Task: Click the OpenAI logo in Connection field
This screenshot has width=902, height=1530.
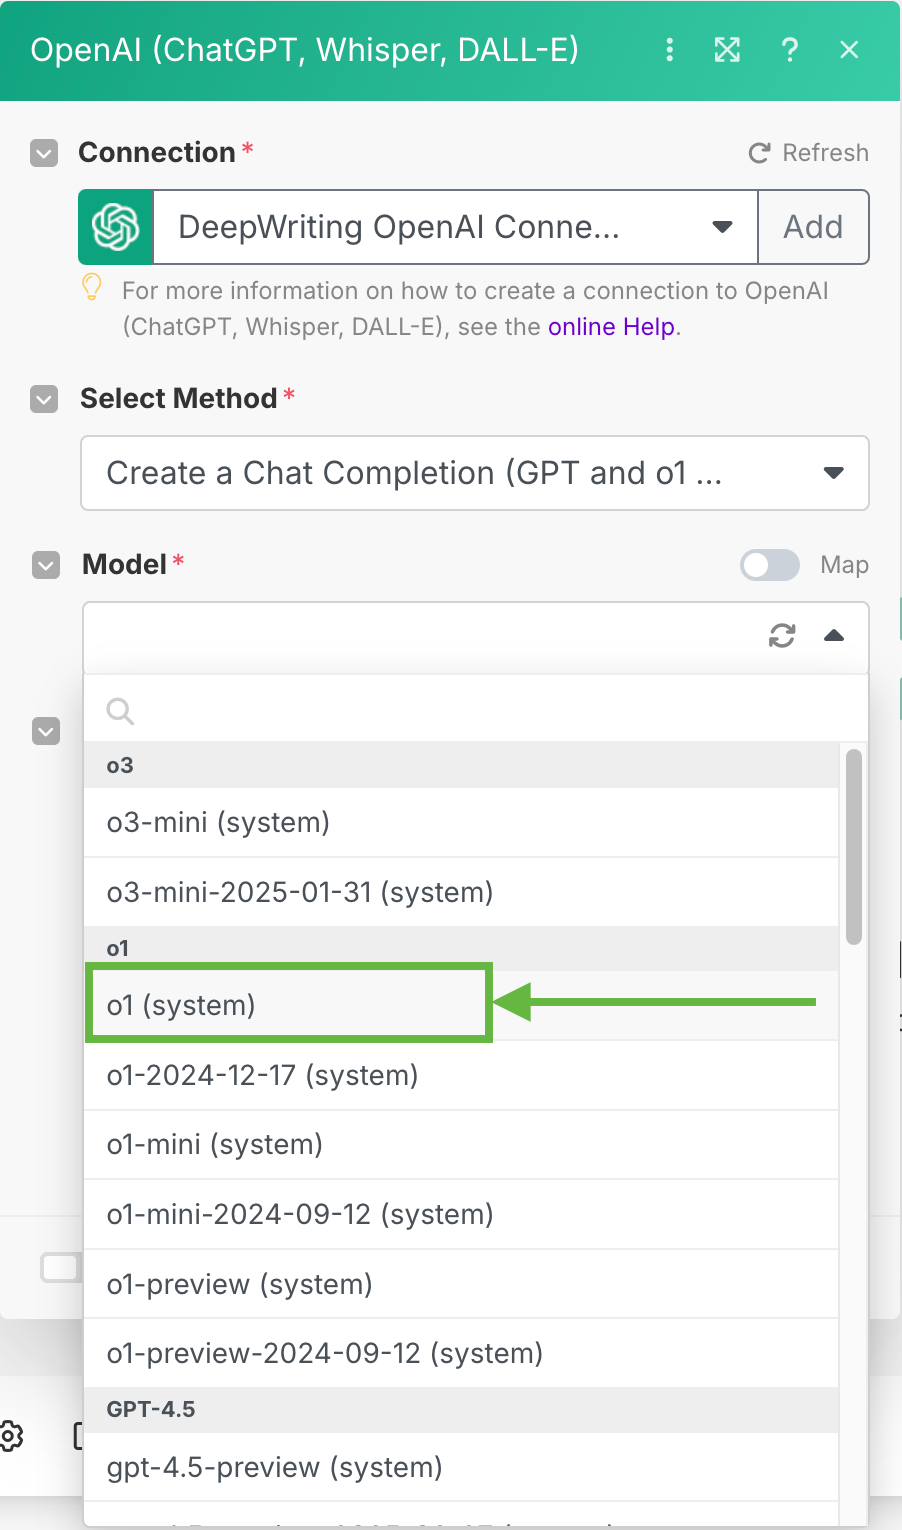Action: pos(116,227)
